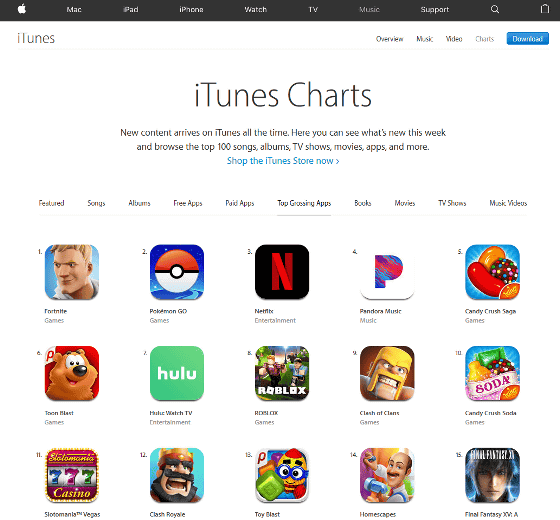The height and width of the screenshot is (520, 560).
Task: Select the Music Videos tab
Action: click(508, 203)
